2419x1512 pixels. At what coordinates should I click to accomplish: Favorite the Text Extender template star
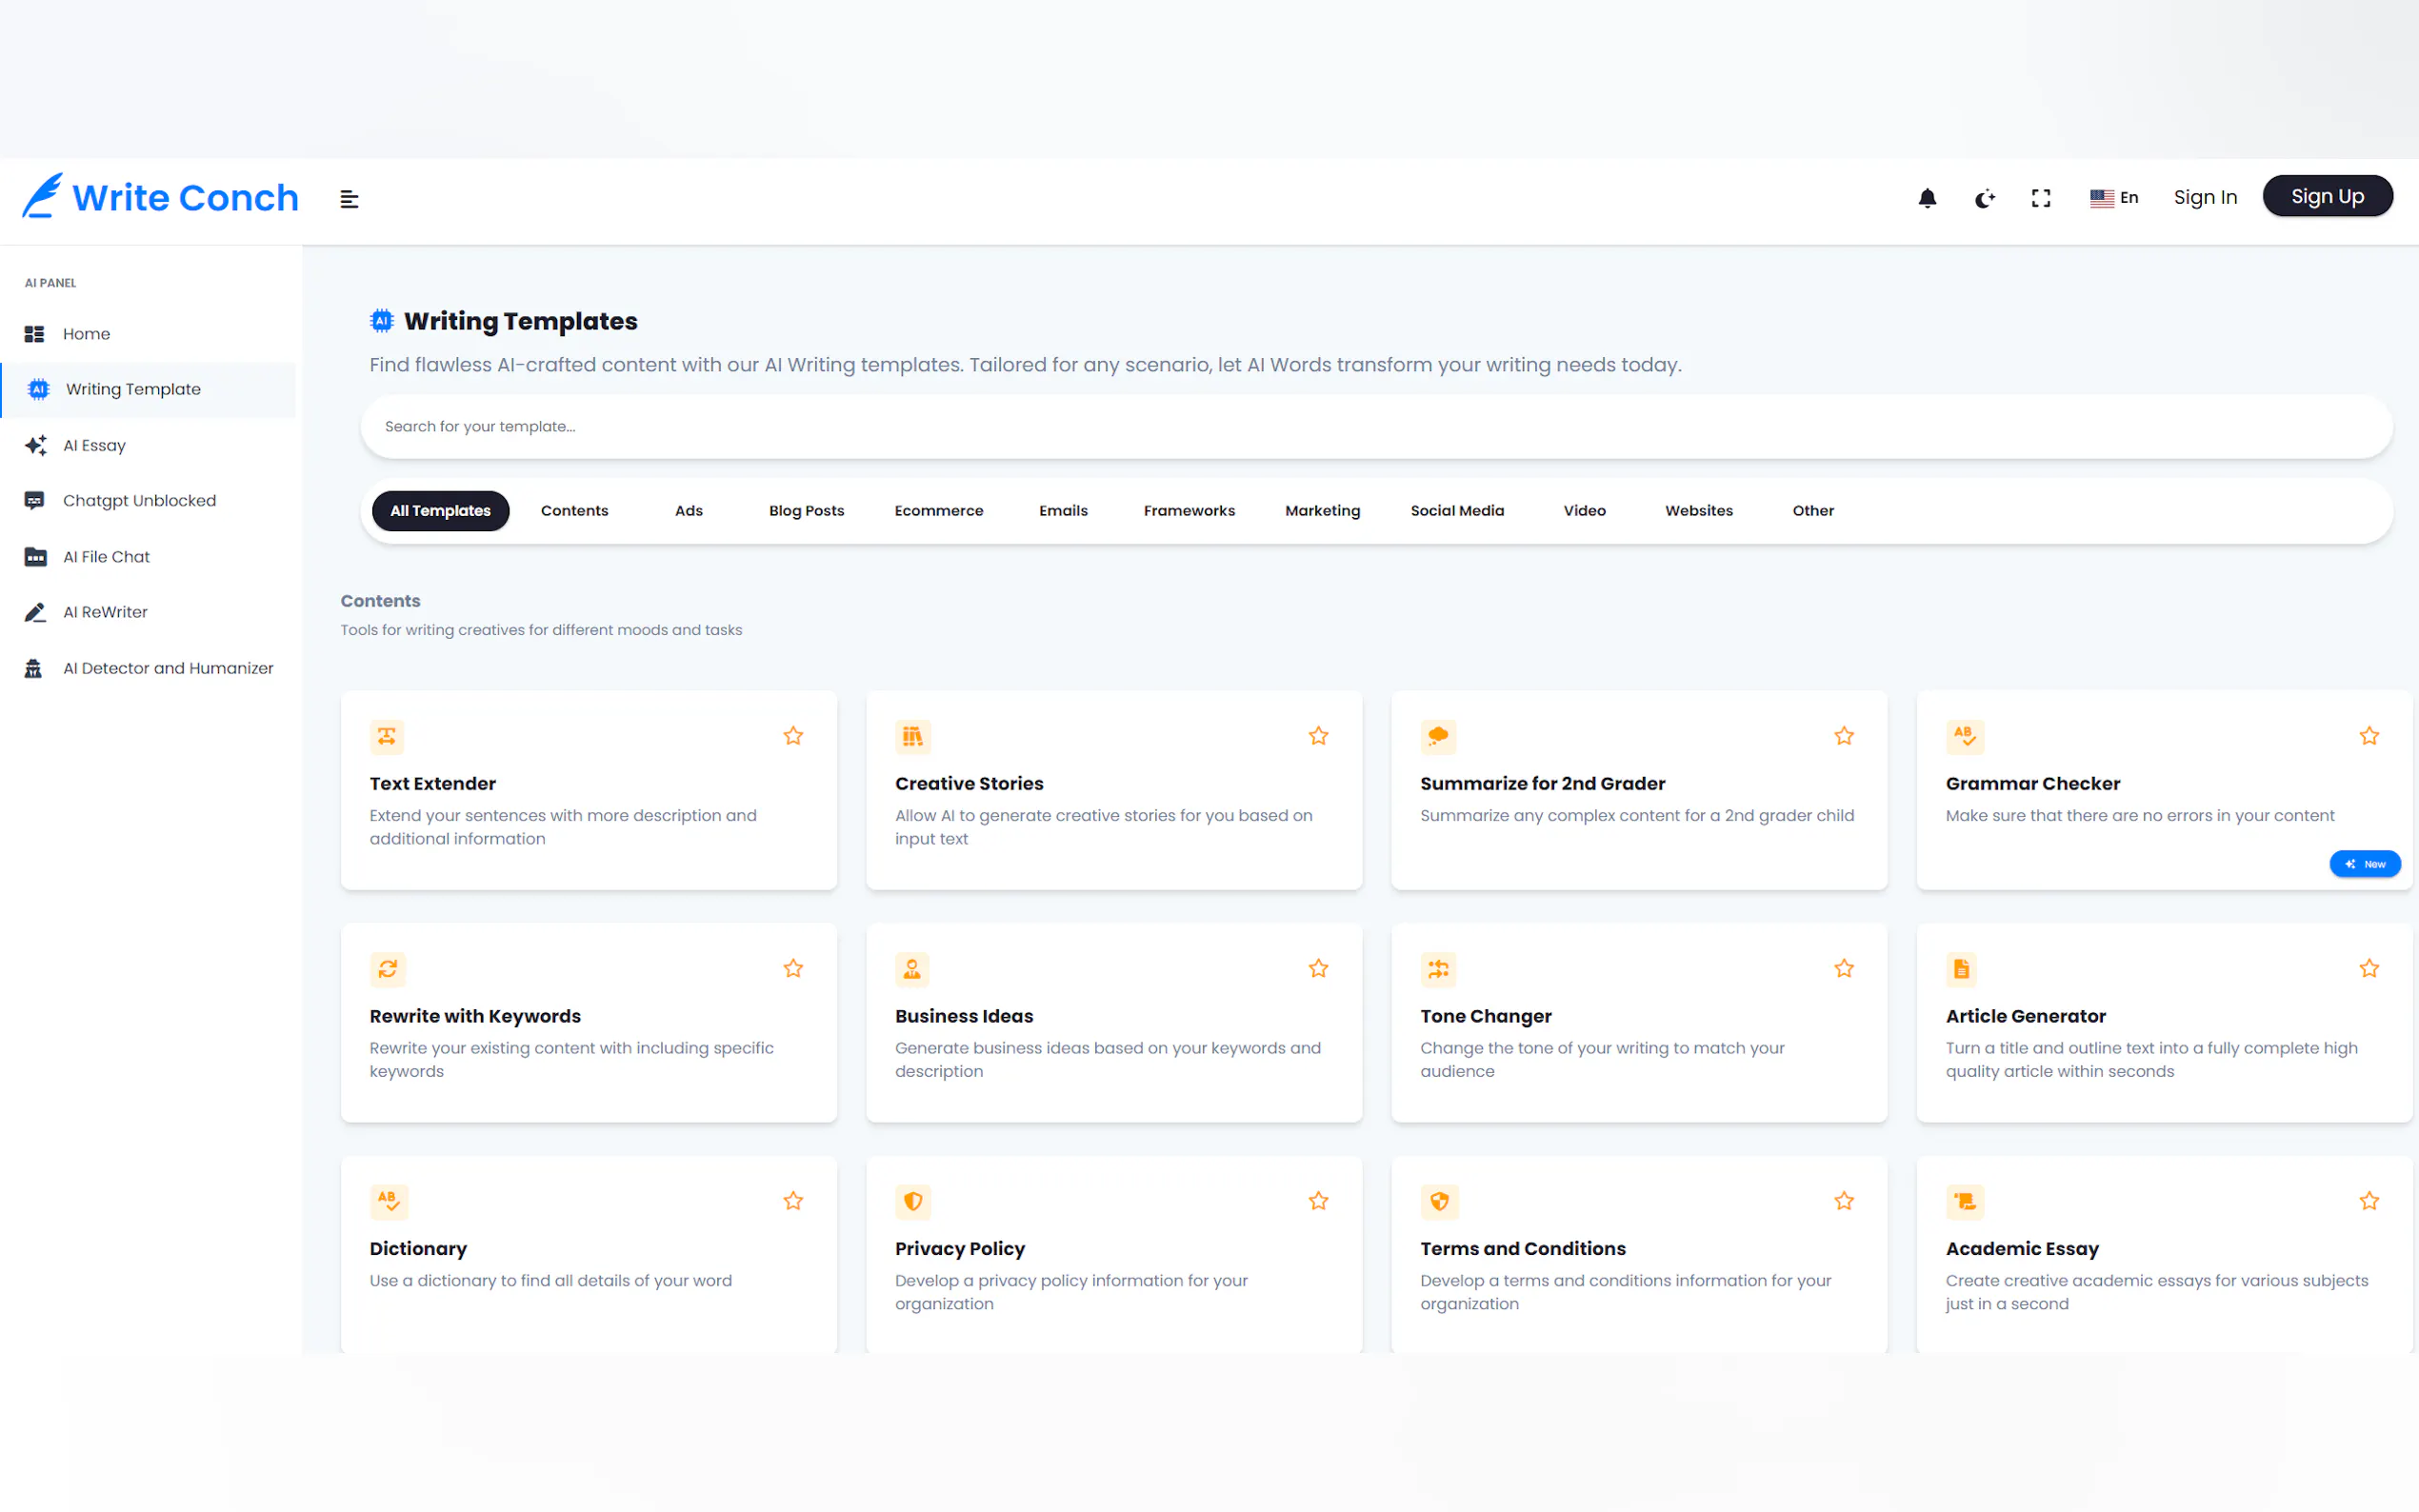[x=793, y=736]
